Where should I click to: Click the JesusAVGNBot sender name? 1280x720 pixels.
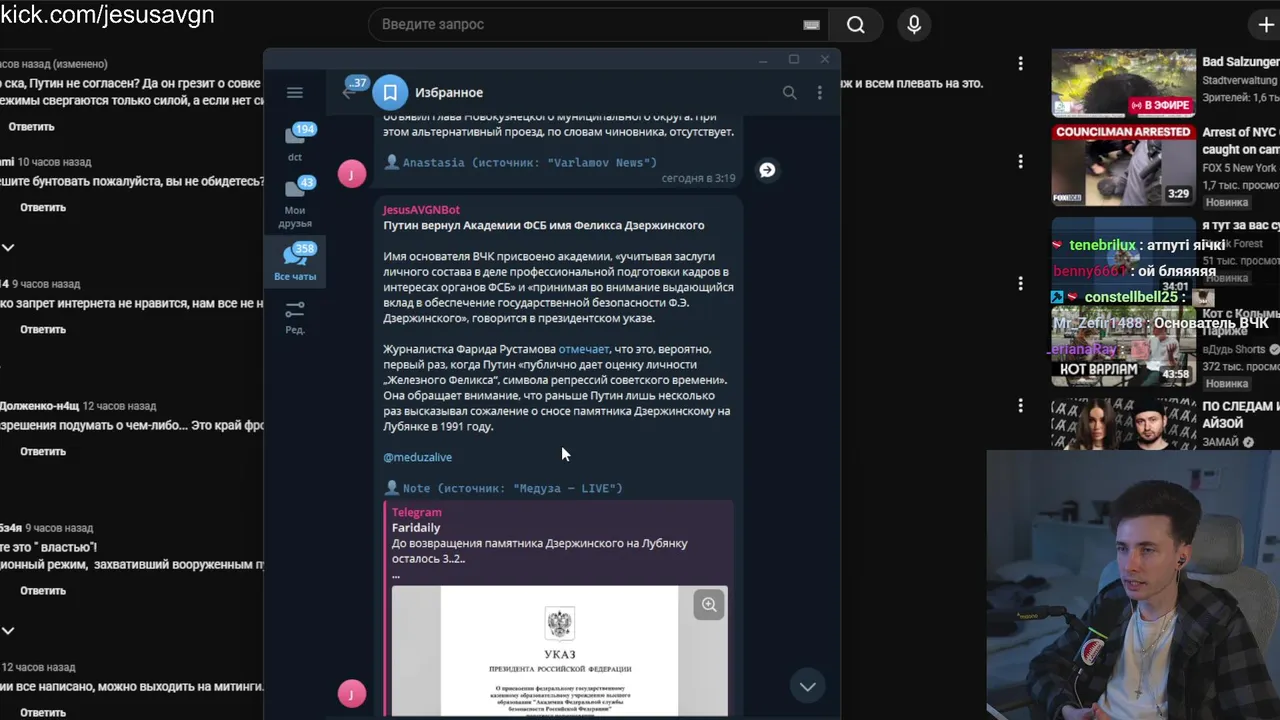click(421, 210)
